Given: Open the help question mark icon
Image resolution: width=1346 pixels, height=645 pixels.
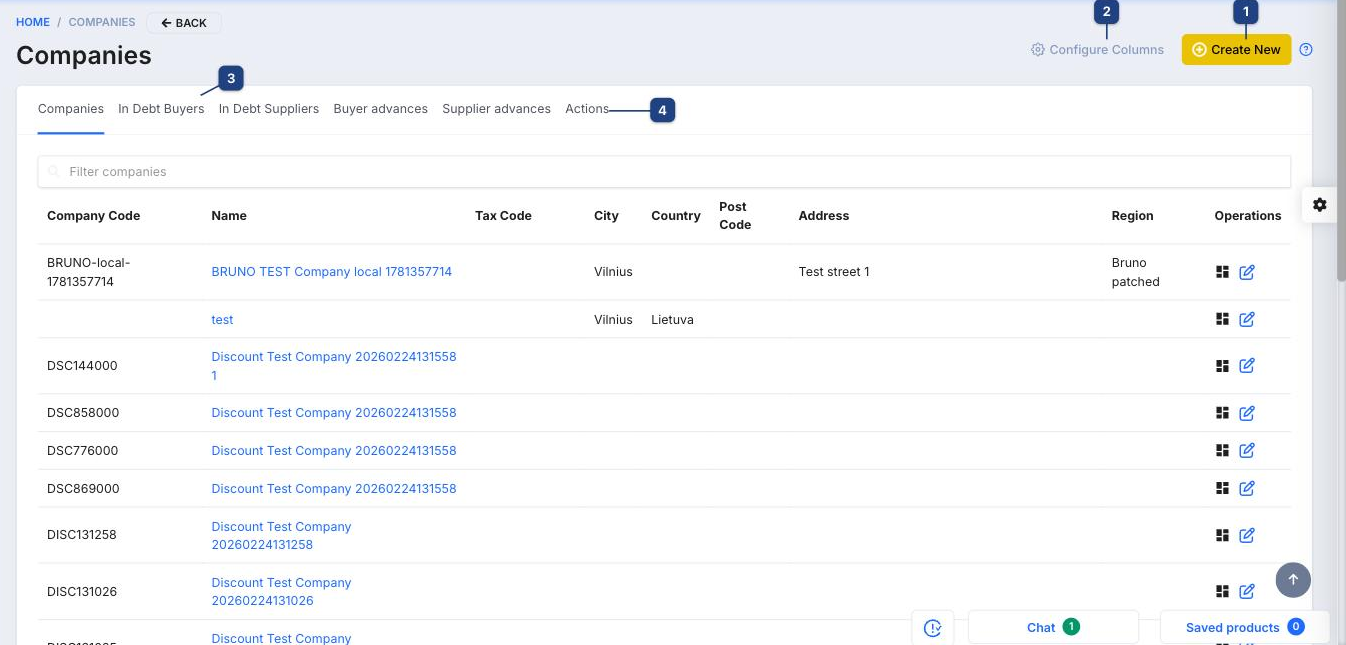Looking at the screenshot, I should 1306,50.
